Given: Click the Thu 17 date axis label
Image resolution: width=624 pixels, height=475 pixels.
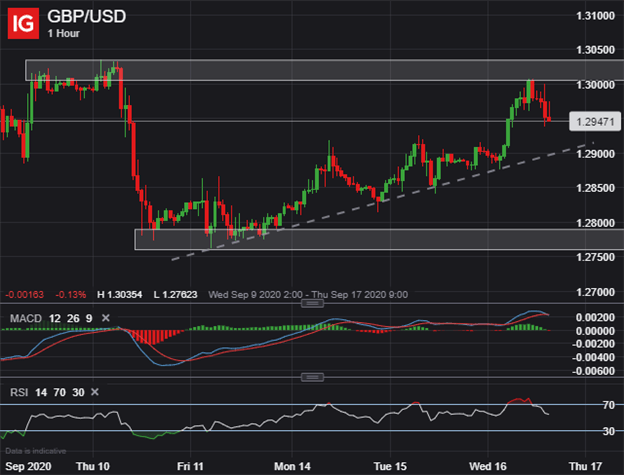Looking at the screenshot, I should (x=585, y=466).
